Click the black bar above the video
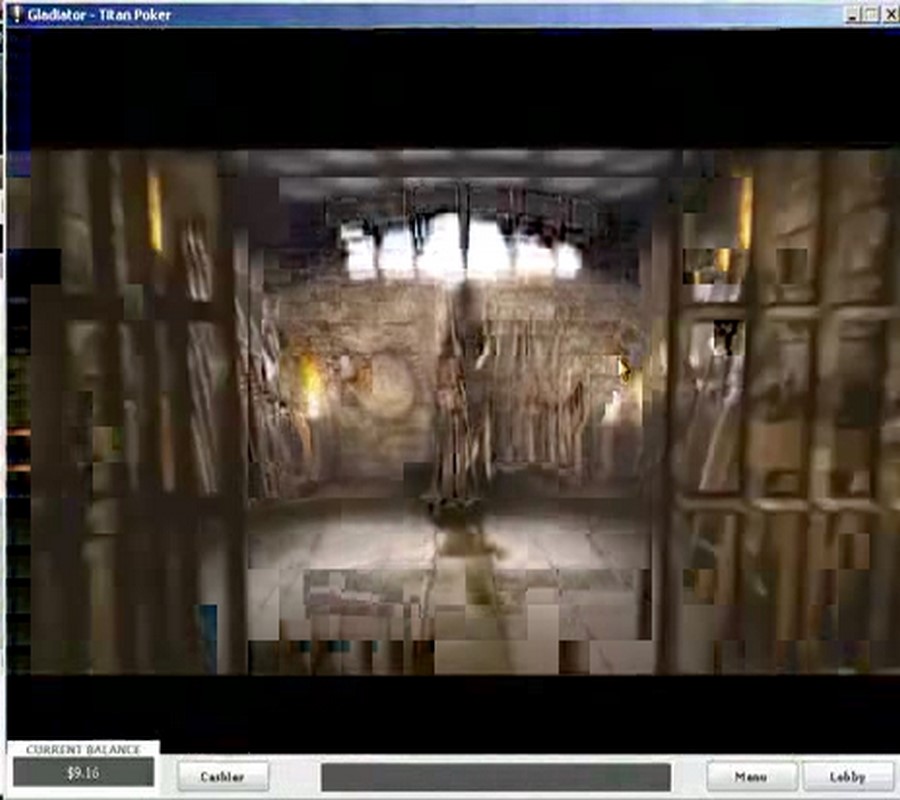The height and width of the screenshot is (800, 900). pos(450,90)
